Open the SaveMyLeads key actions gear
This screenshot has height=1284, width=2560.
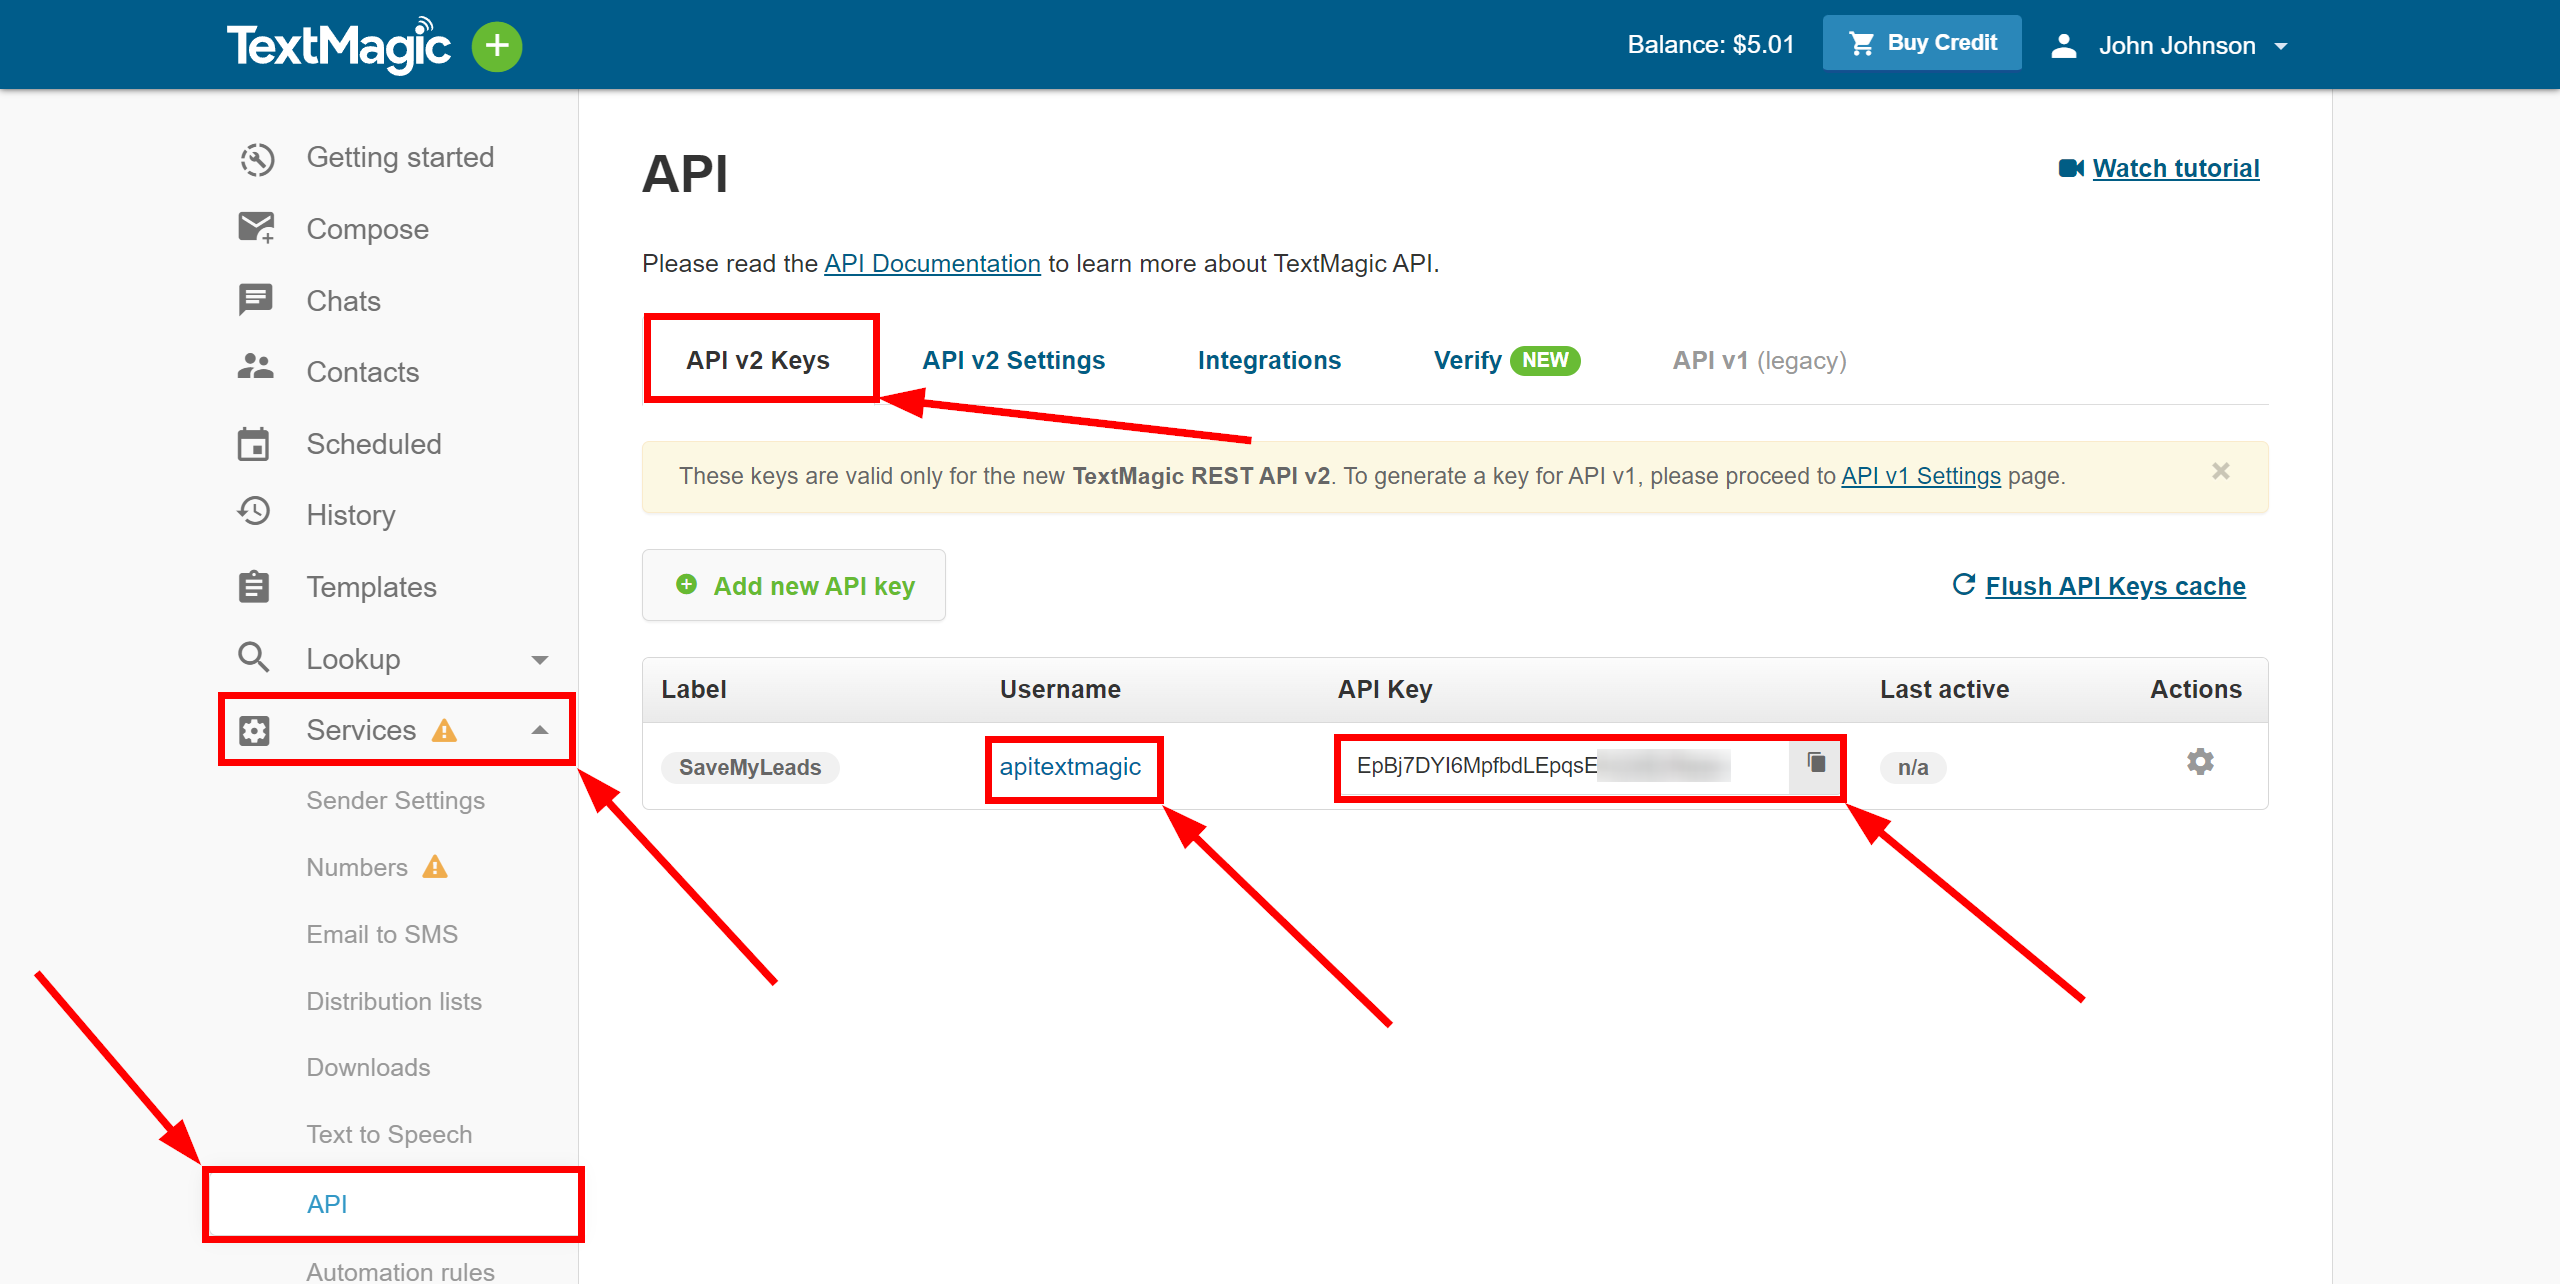[2200, 762]
